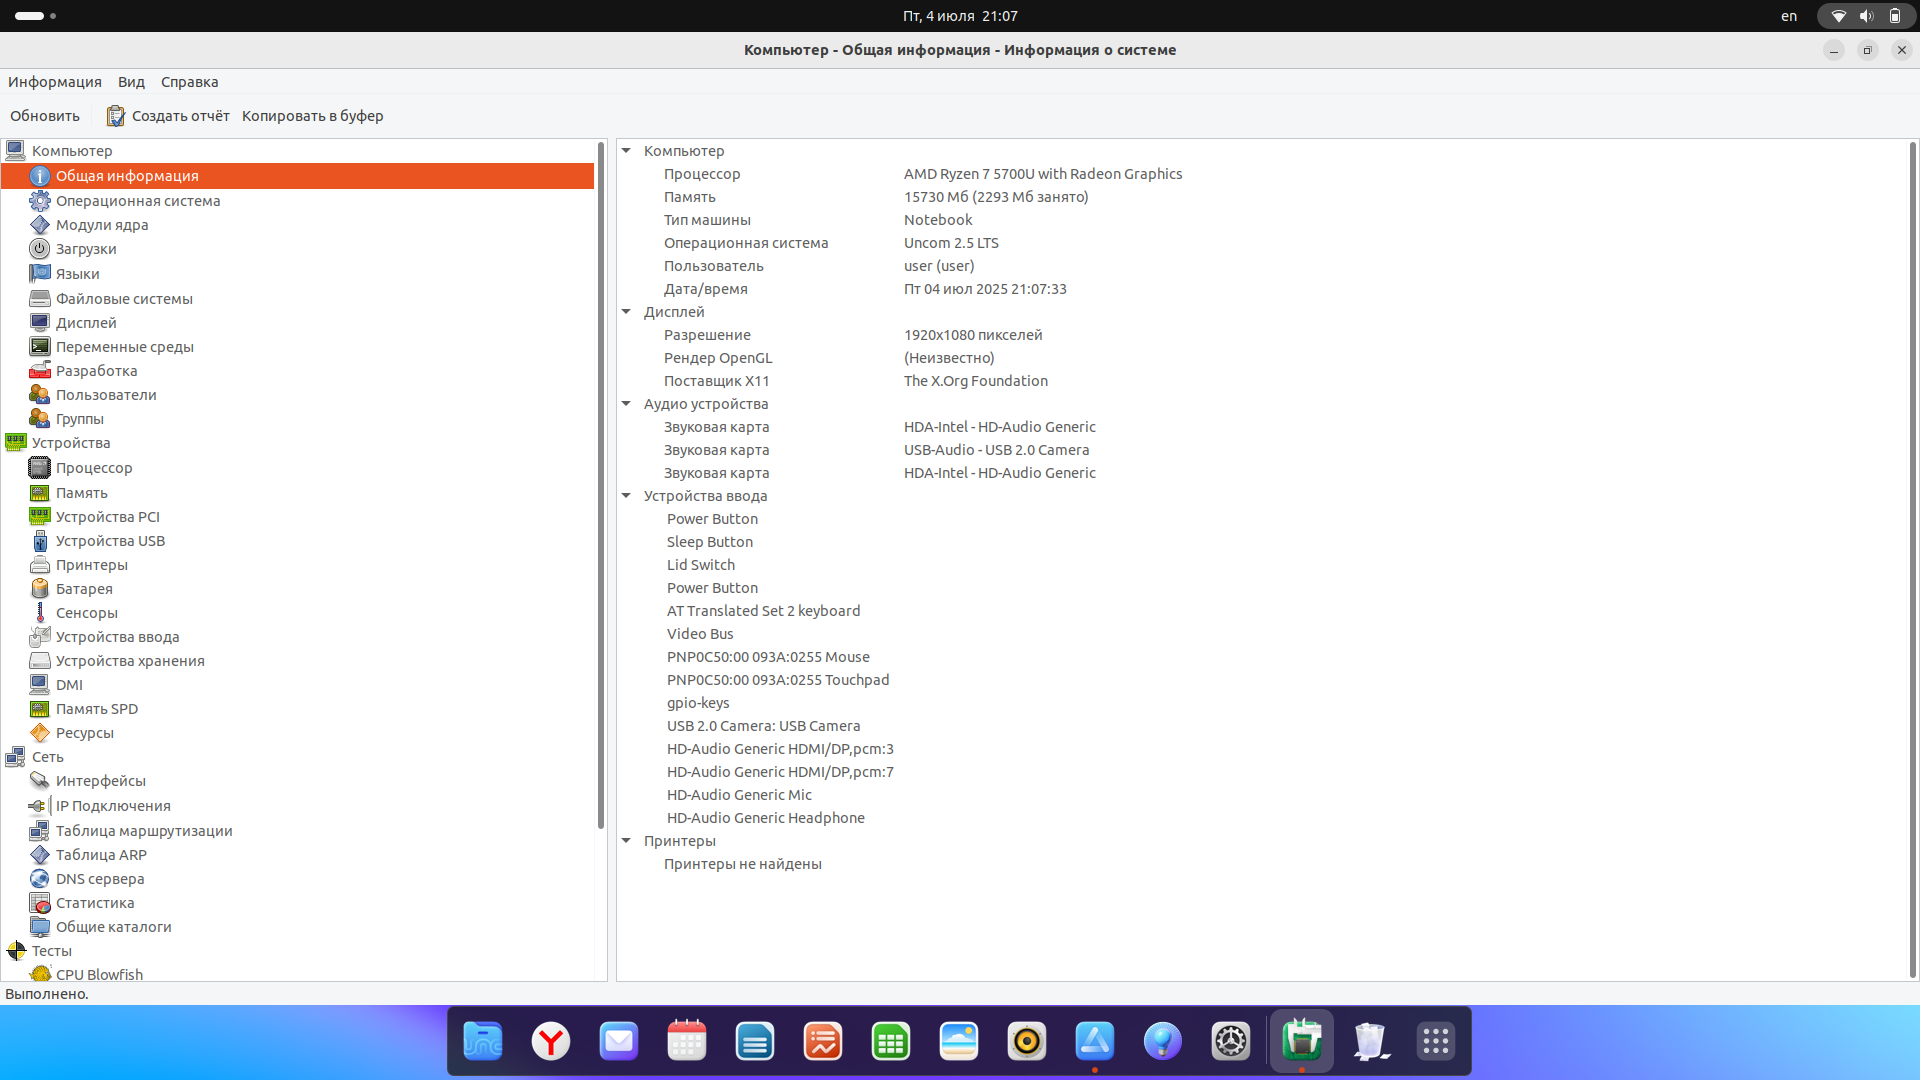The height and width of the screenshot is (1080, 1920).
Task: Collapse the Компьютер section in details
Action: click(627, 151)
